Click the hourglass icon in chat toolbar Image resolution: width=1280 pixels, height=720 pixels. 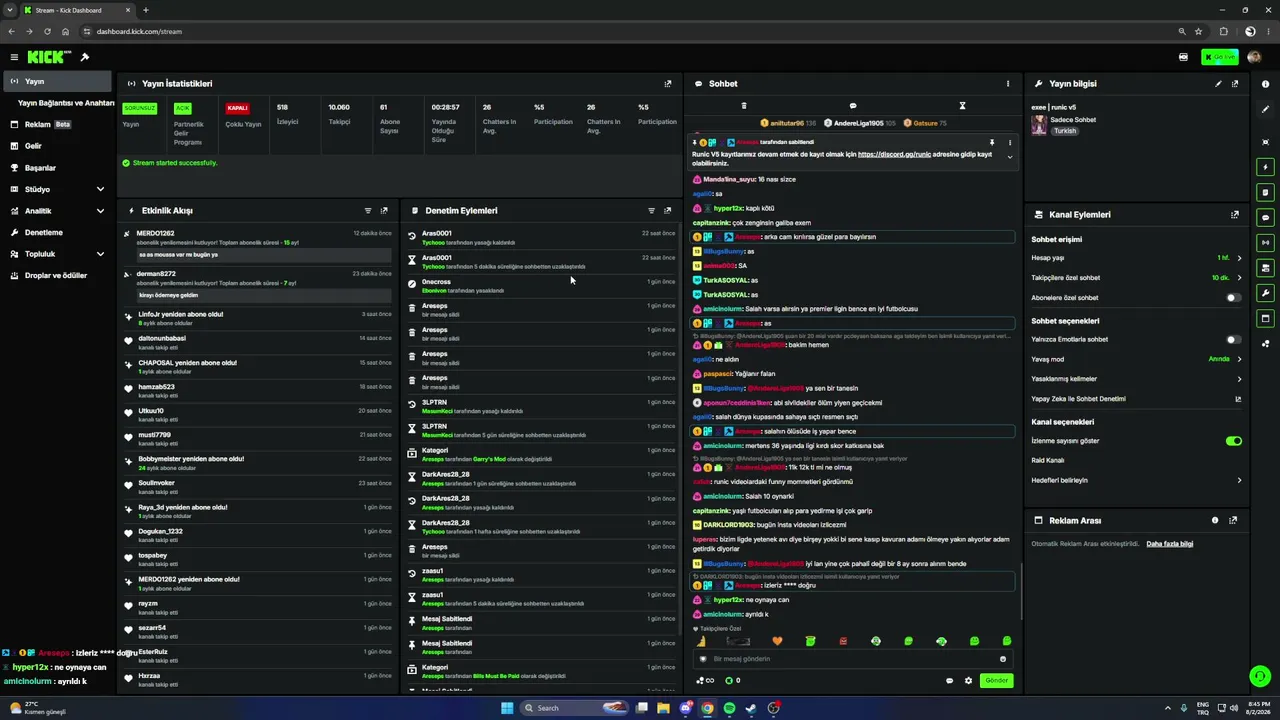click(962, 105)
